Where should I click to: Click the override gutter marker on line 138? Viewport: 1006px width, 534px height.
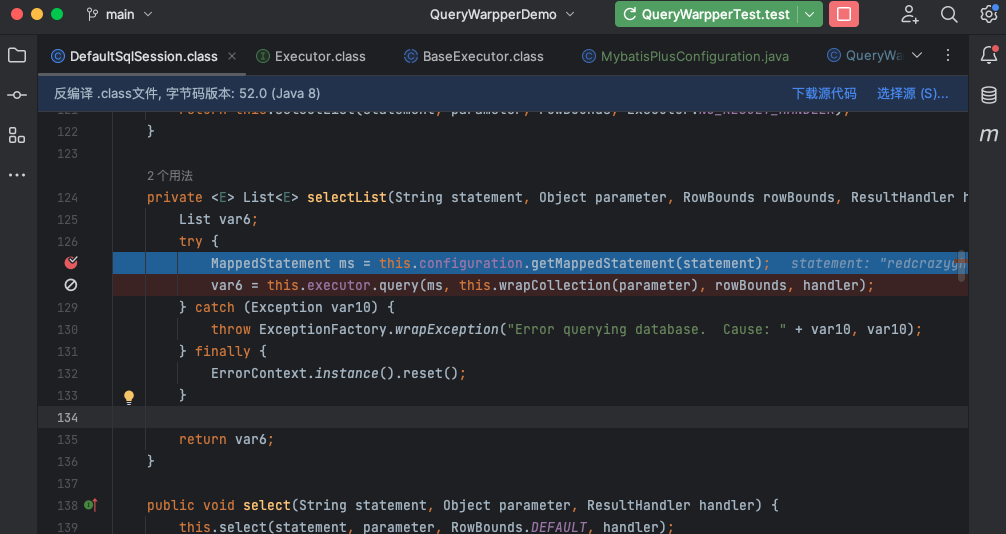(x=90, y=505)
